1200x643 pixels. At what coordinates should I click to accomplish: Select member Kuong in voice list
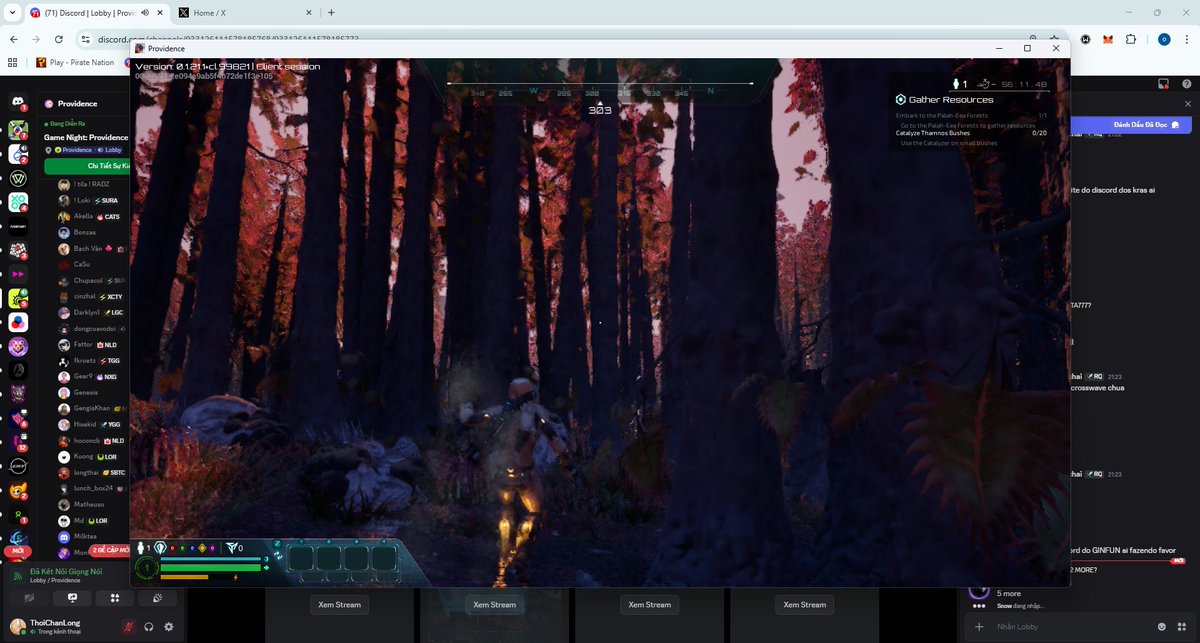click(92, 456)
